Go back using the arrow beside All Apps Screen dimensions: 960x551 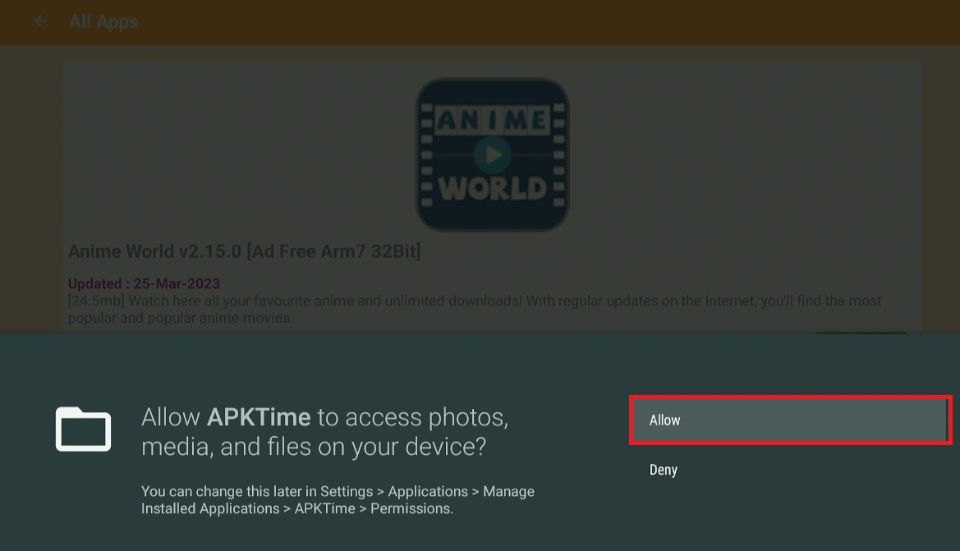(x=41, y=21)
